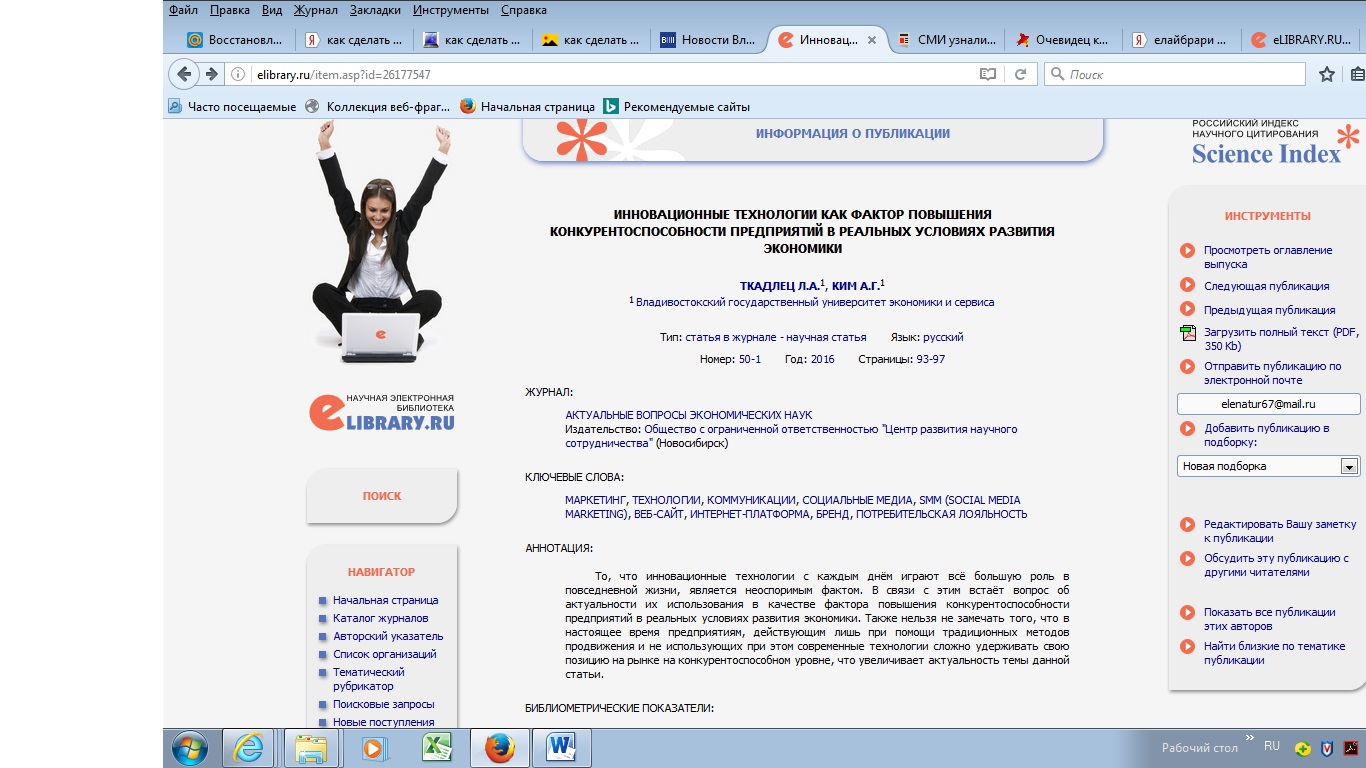Click author link ТКАДЛЕЦ Л.А.
1366x768 pixels.
point(778,286)
